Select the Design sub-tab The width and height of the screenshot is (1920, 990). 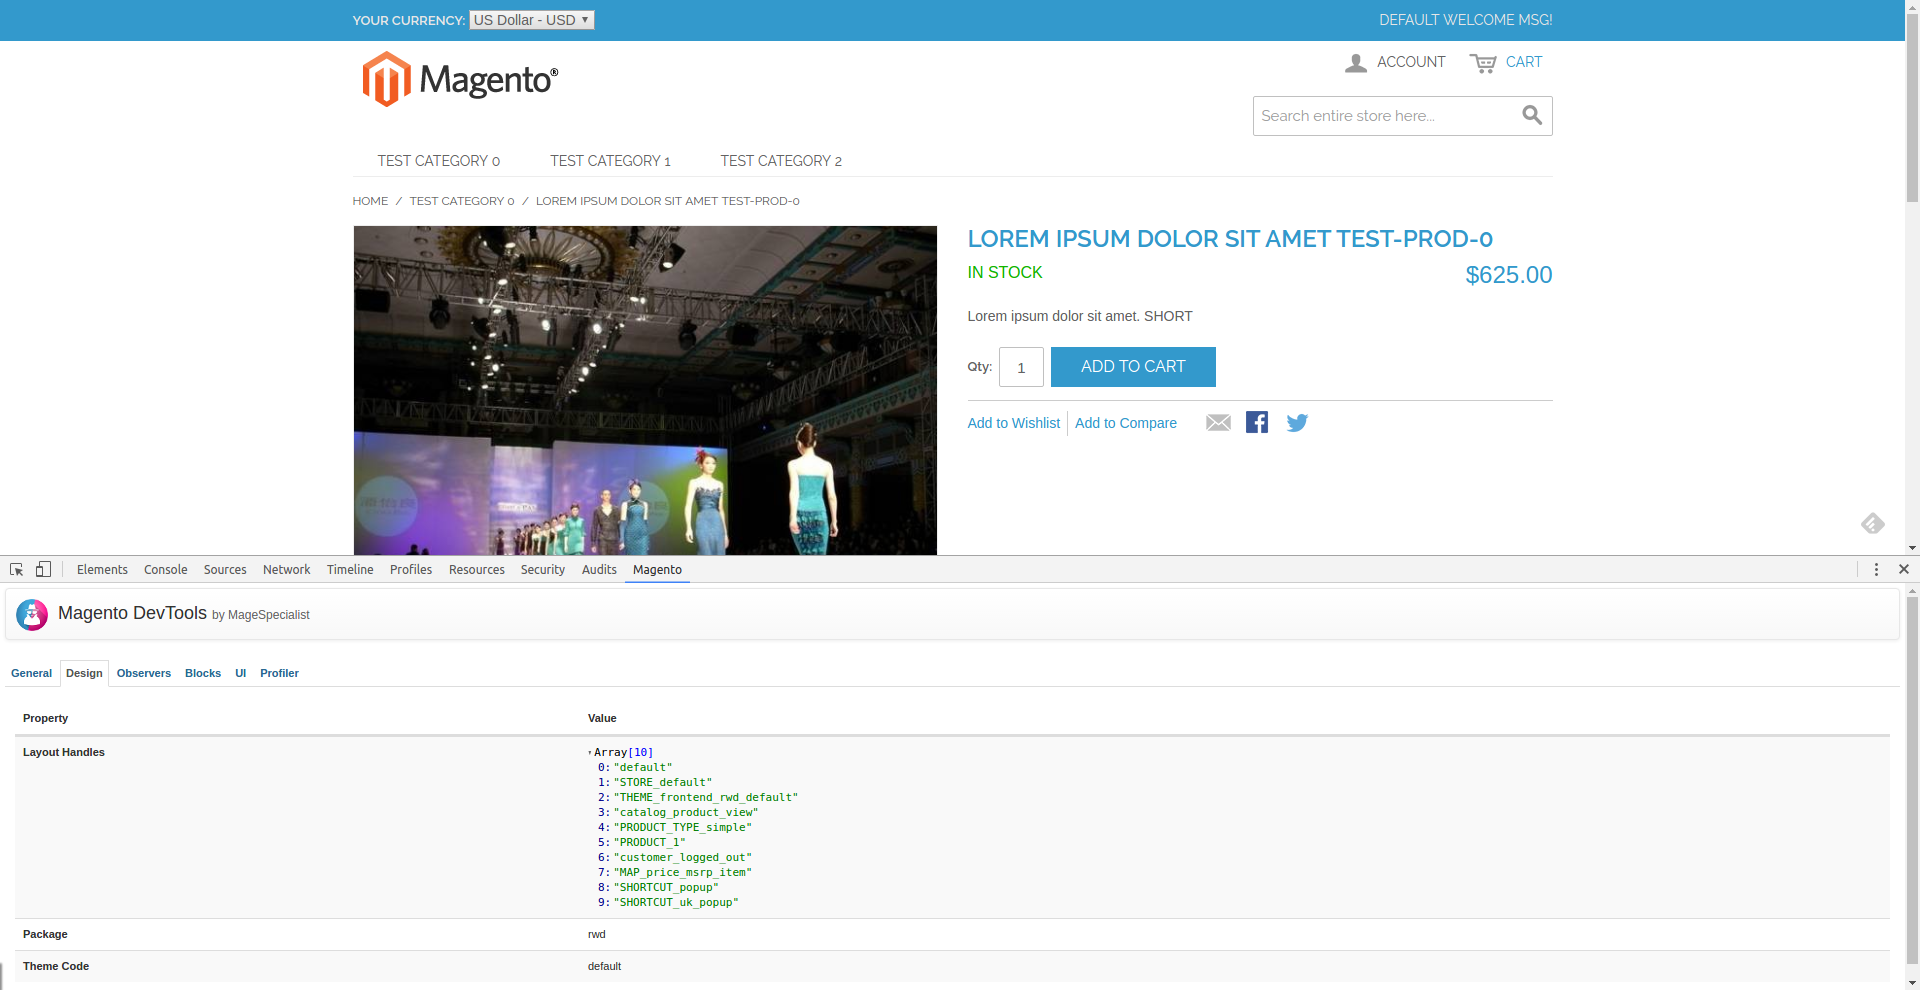pos(84,673)
